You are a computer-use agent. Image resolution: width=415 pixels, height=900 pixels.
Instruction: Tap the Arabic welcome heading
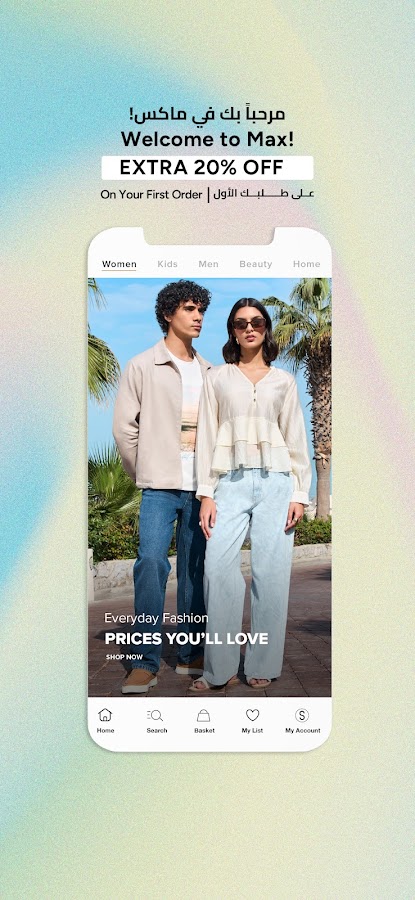click(207, 114)
